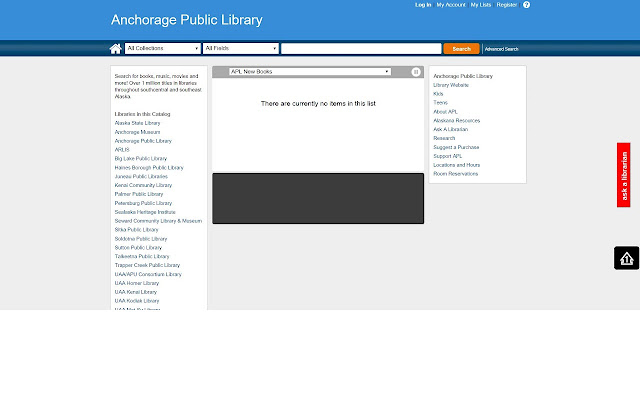This screenshot has height=400, width=640.
Task: Click the Anchorage Public Library header title
Action: click(187, 20)
